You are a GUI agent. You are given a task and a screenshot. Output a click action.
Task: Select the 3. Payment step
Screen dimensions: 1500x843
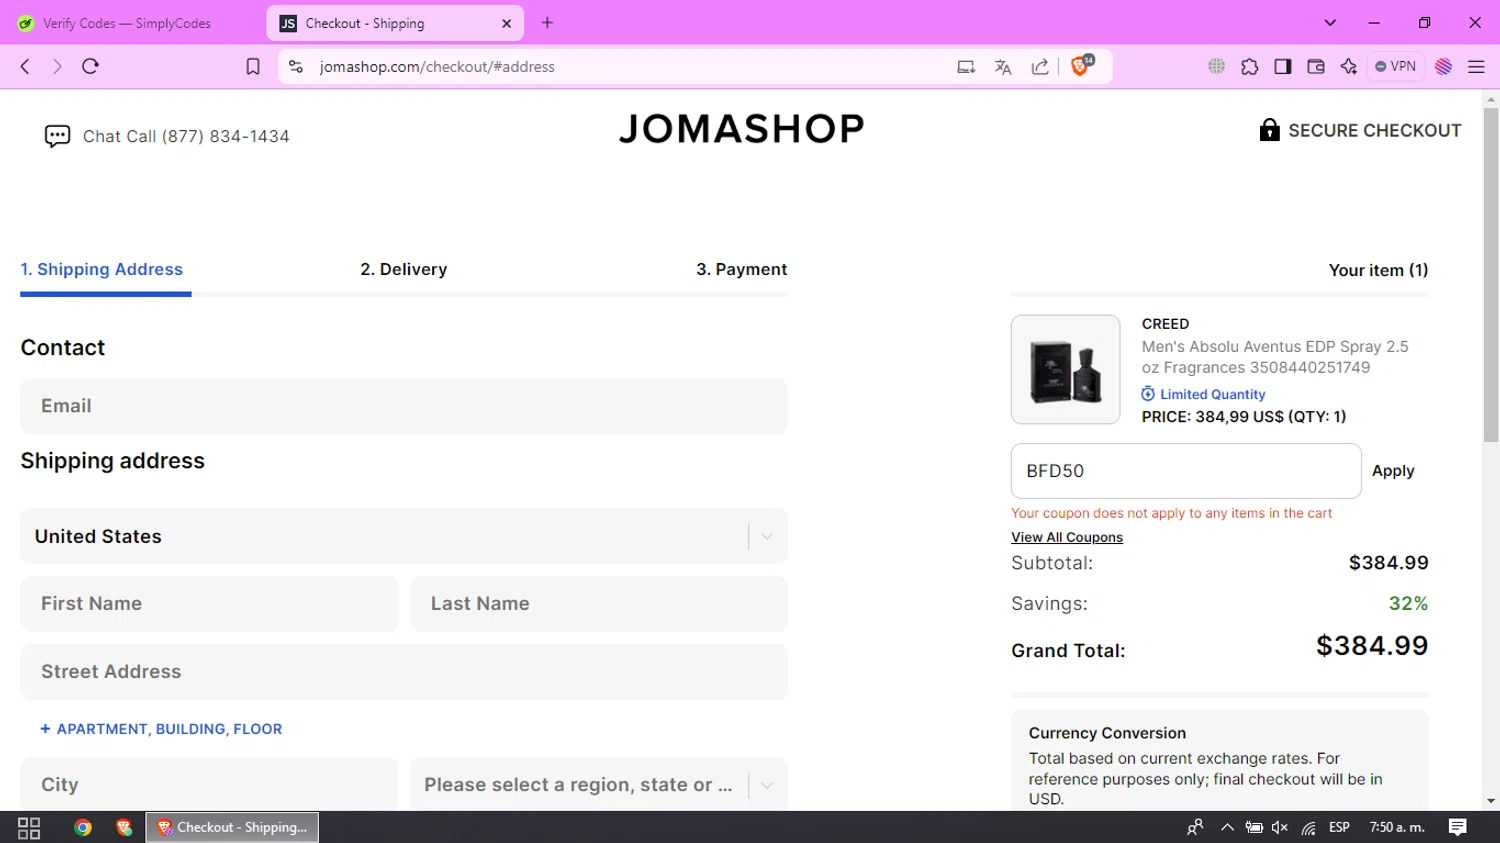742,269
